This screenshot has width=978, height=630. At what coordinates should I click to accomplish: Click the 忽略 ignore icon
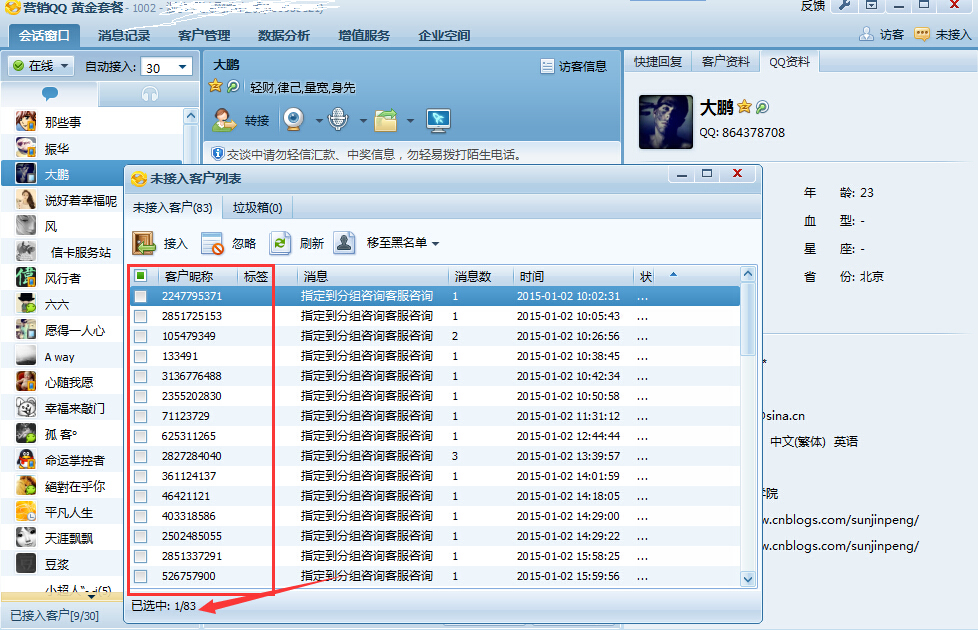[x=213, y=243]
